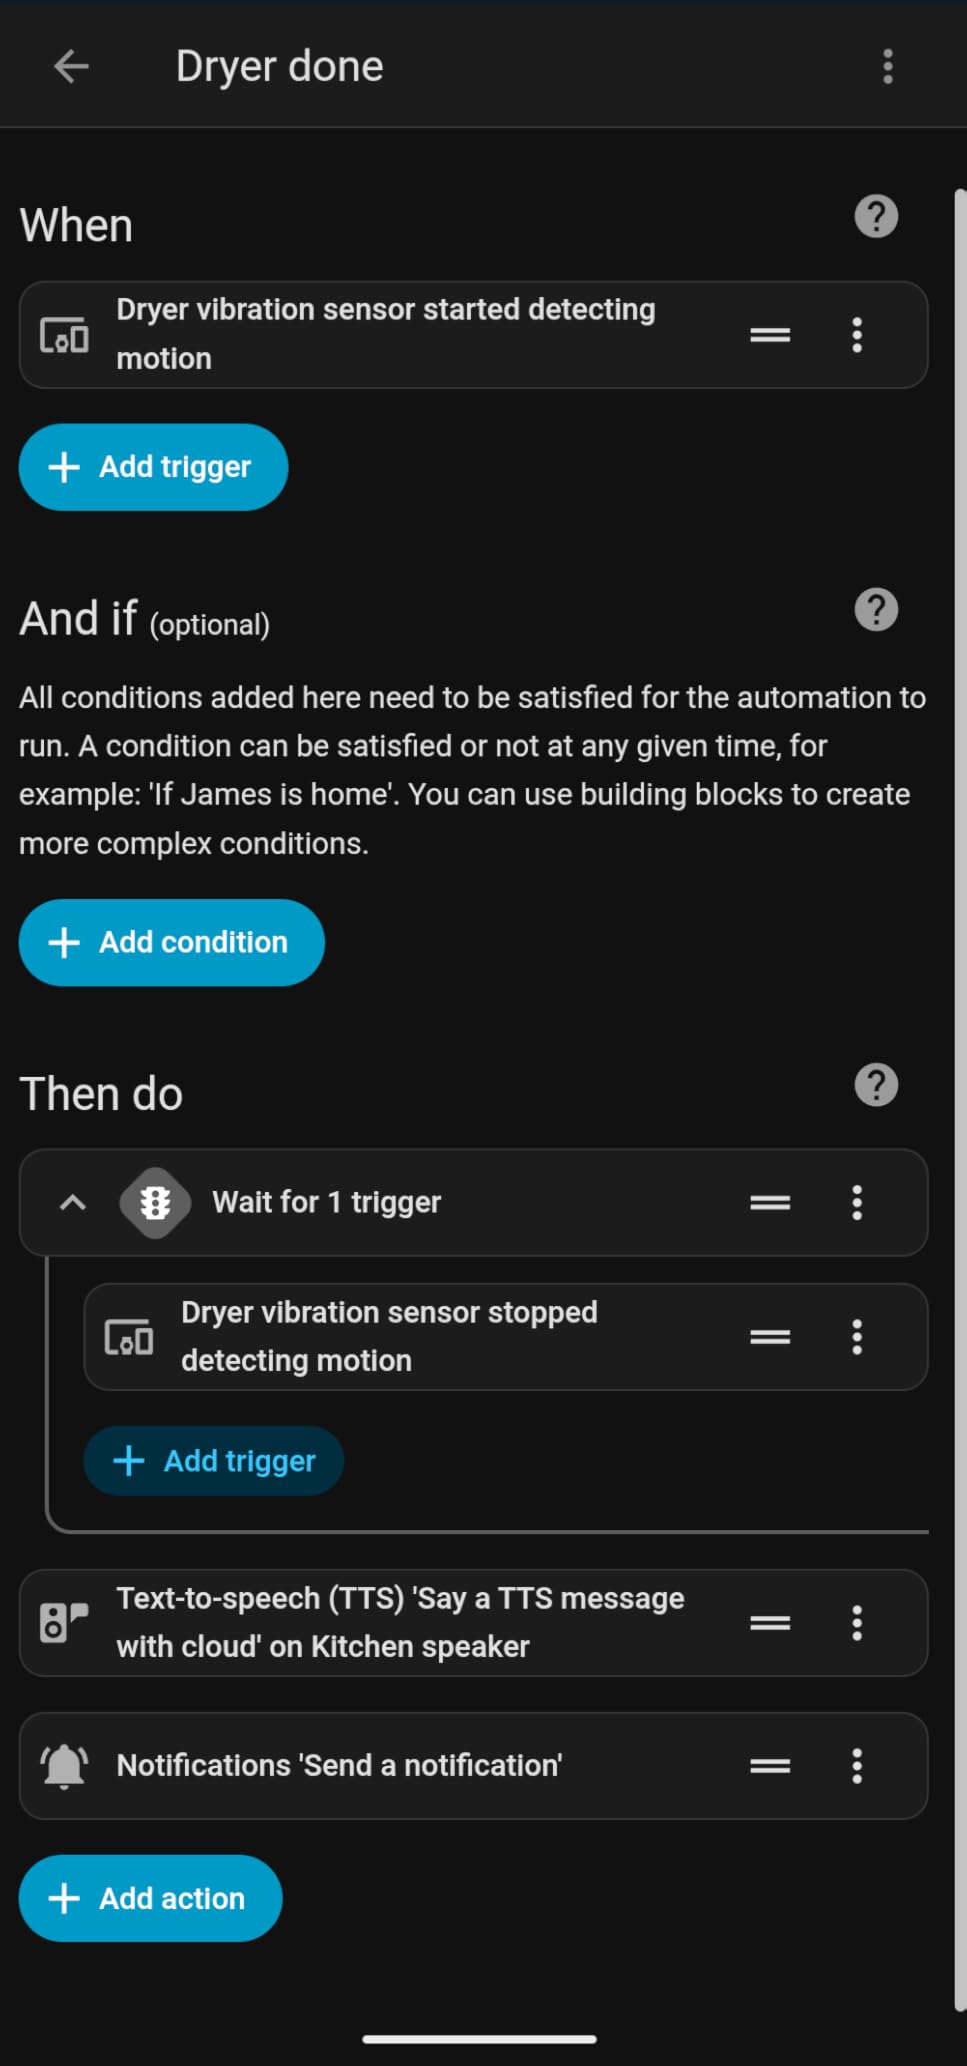Open options menu for Wait for 1 trigger

click(x=857, y=1202)
